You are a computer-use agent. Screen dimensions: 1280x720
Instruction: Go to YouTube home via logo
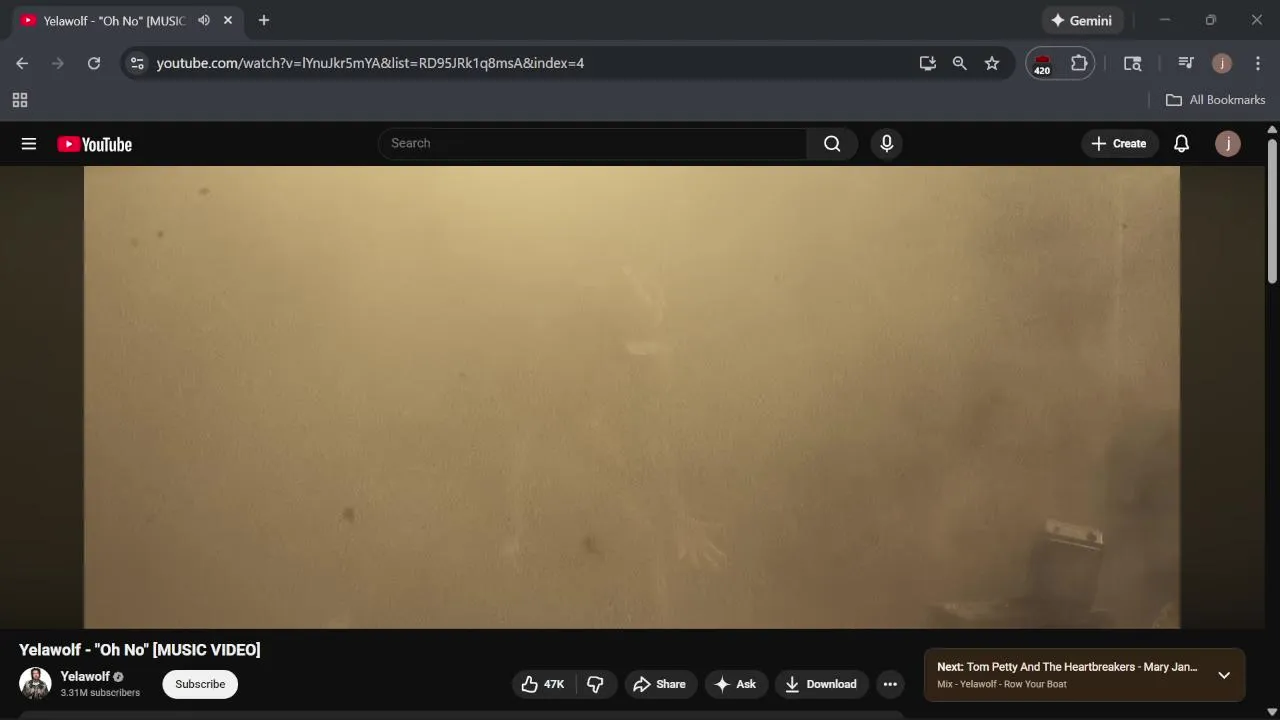pyautogui.click(x=94, y=144)
